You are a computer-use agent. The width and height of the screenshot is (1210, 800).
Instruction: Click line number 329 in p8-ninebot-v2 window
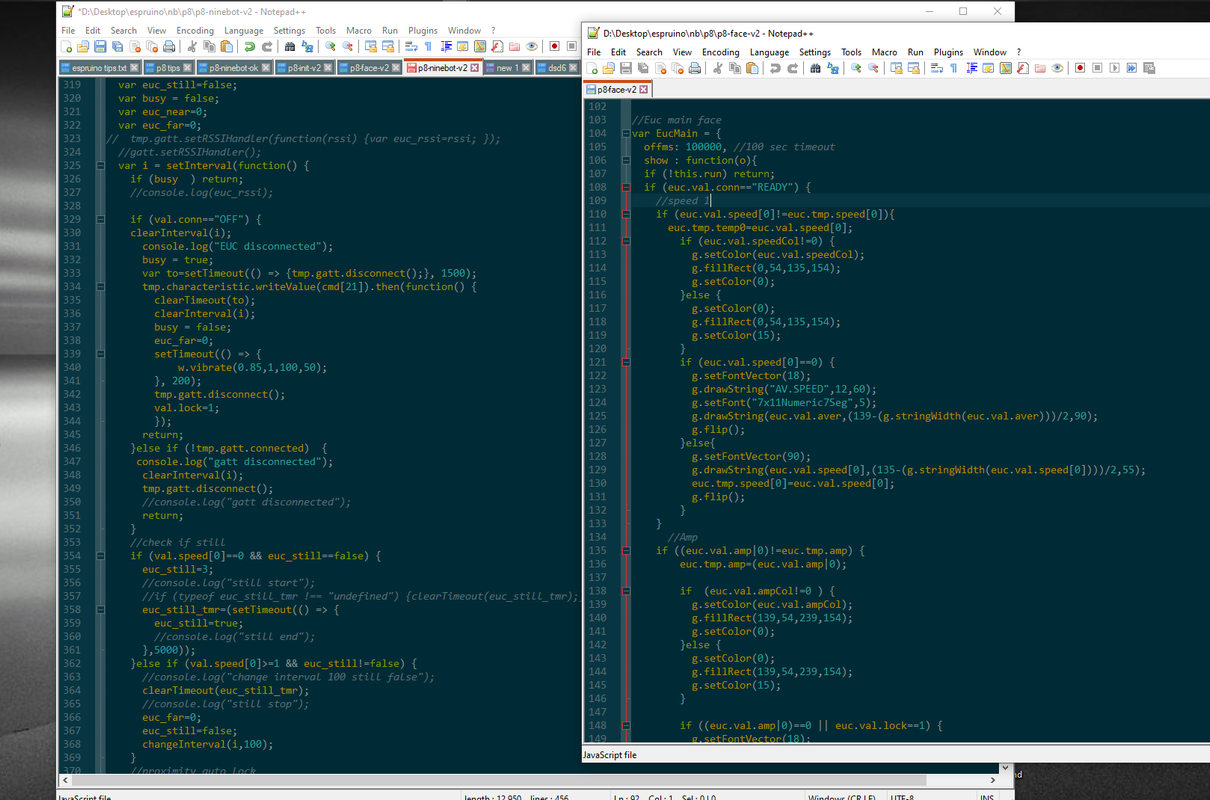(72, 219)
